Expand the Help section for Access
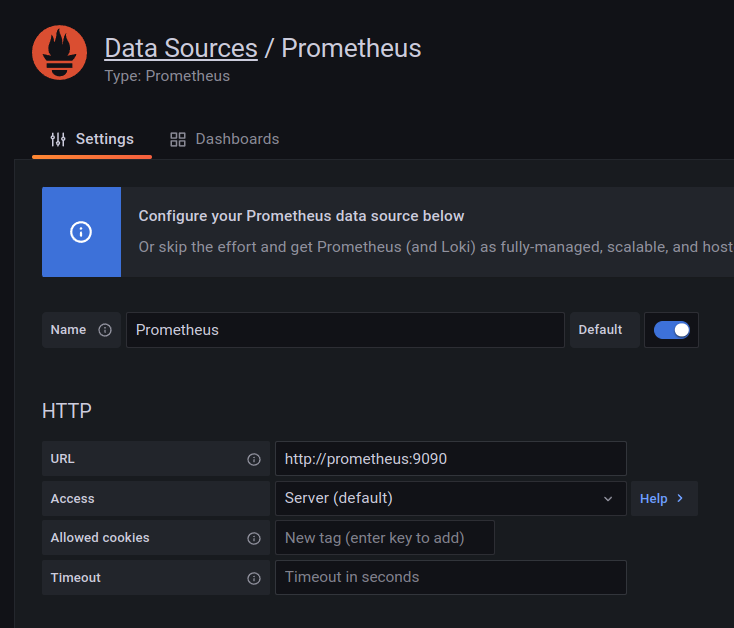The width and height of the screenshot is (734, 628). 664,498
